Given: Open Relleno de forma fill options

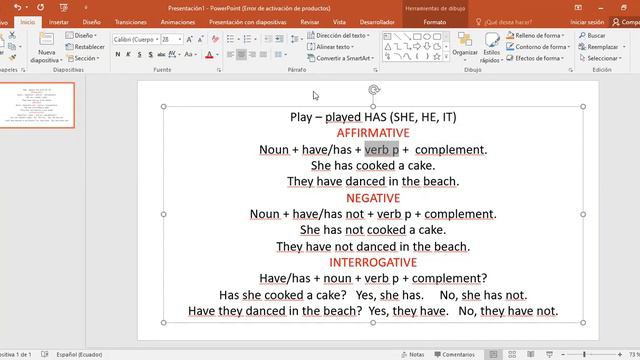Looking at the screenshot, I should point(535,36).
